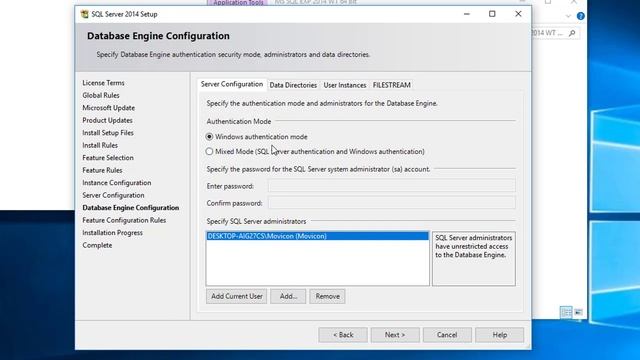Go to the previous step with Back
Image resolution: width=640 pixels, height=360 pixels.
(343, 335)
